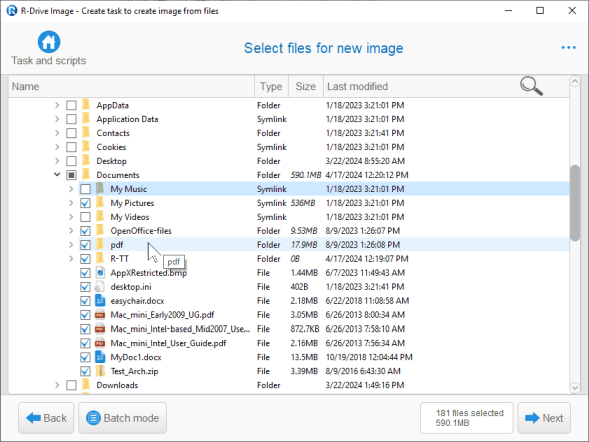The height and width of the screenshot is (442, 589).
Task: Check the Downloads folder checkbox
Action: pos(71,385)
